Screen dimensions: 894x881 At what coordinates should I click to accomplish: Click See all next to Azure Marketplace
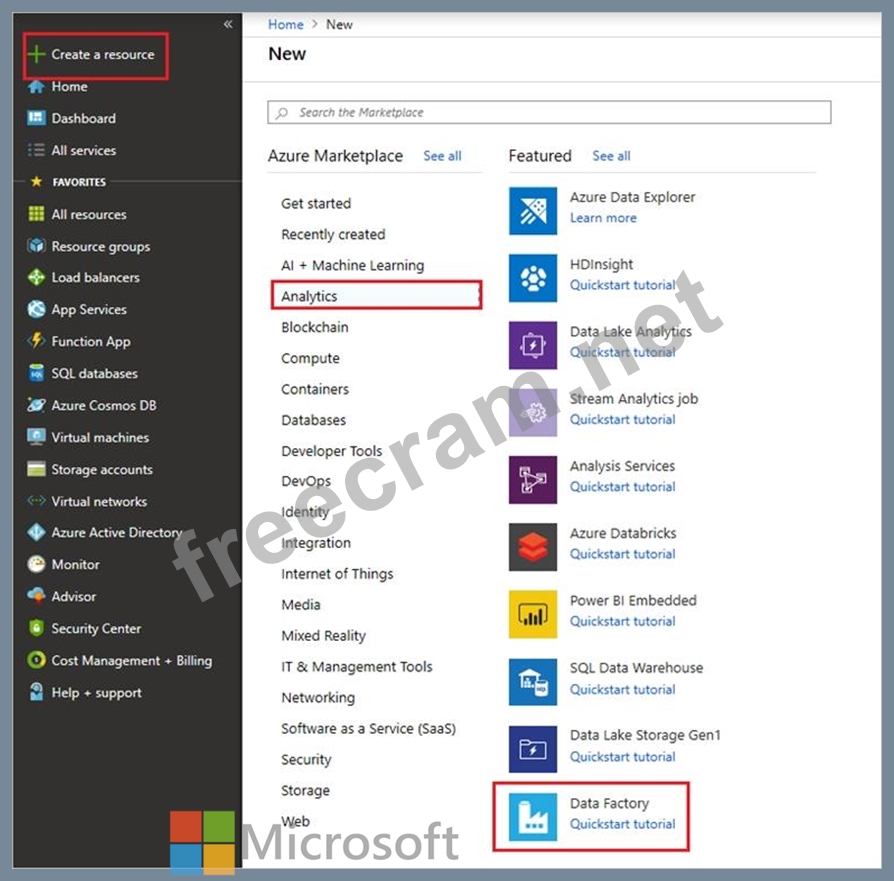(442, 156)
